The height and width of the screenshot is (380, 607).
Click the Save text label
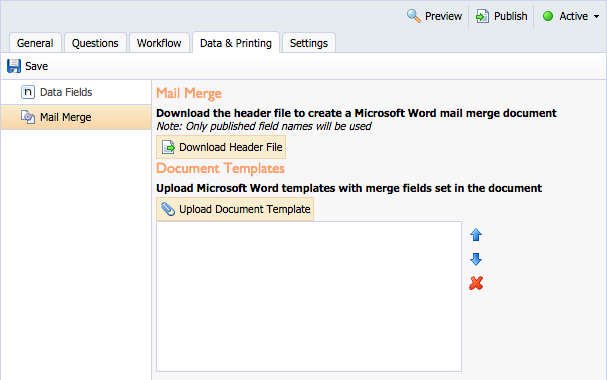(x=36, y=66)
